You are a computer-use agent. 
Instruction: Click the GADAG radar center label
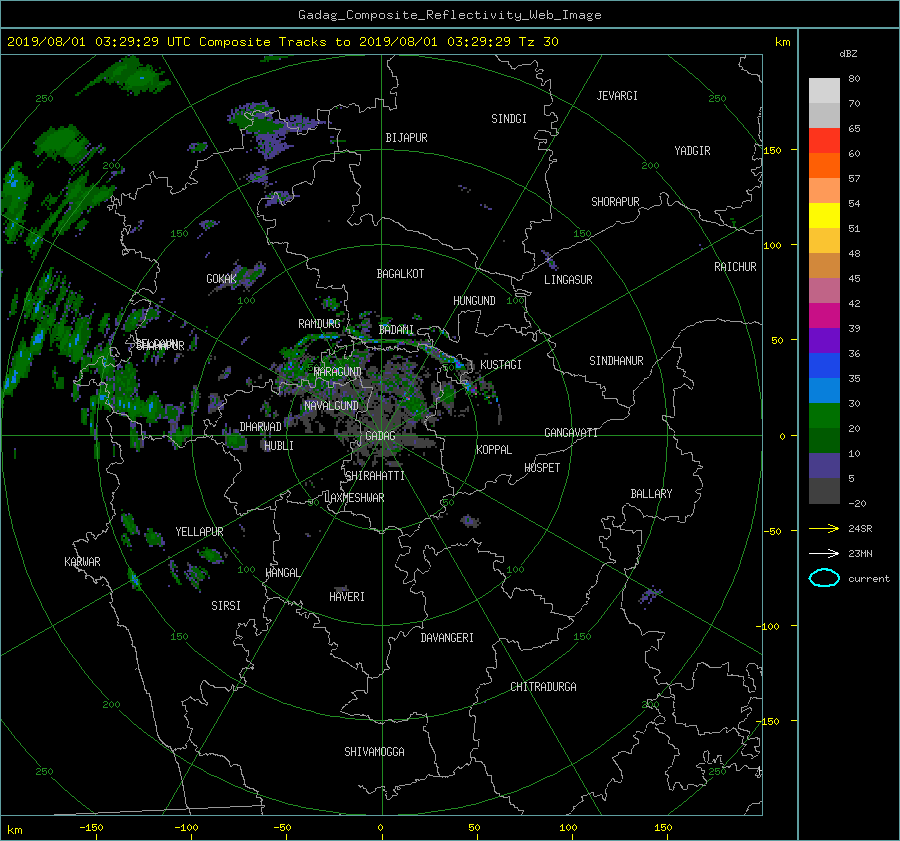coord(380,436)
